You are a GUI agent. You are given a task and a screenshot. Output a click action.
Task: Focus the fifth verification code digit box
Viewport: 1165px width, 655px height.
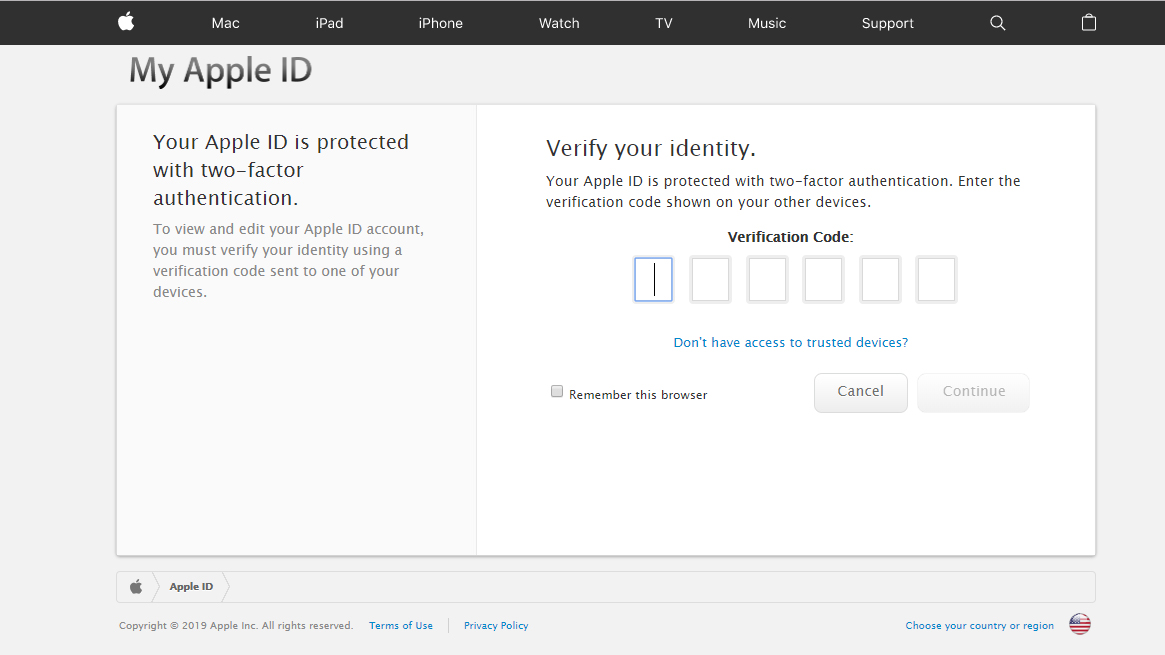(880, 279)
